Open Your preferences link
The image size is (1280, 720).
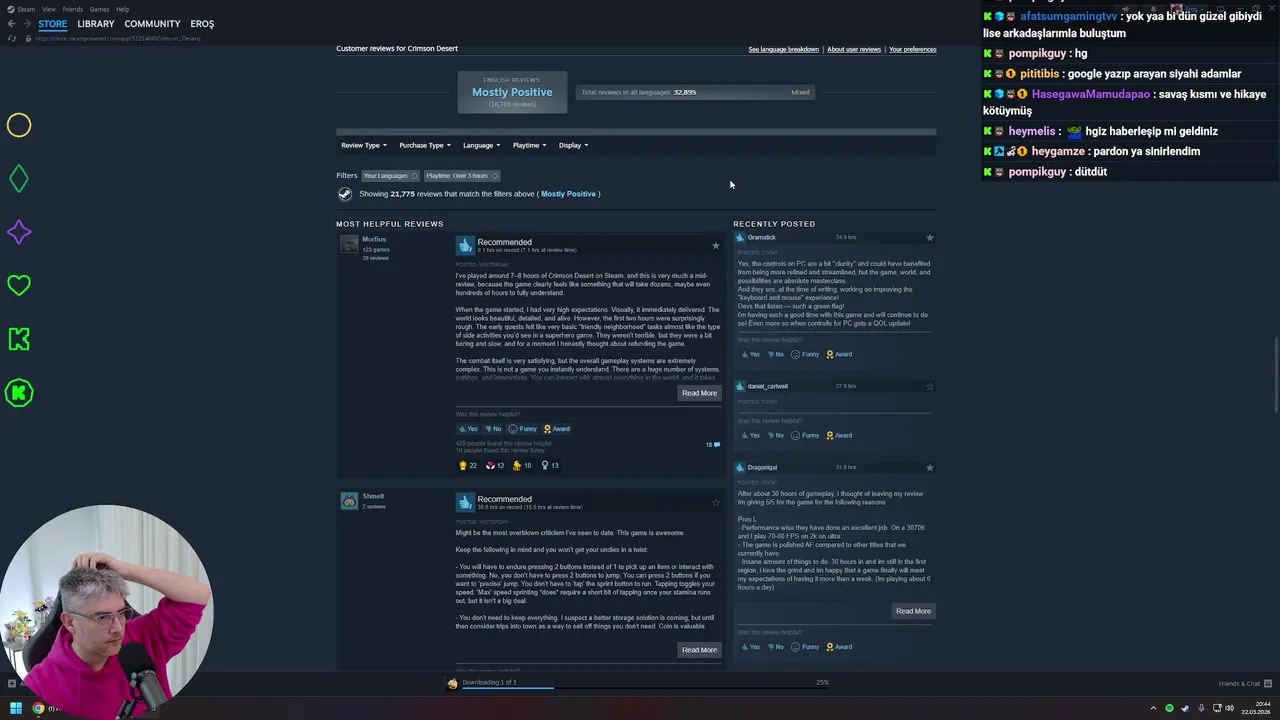[913, 49]
